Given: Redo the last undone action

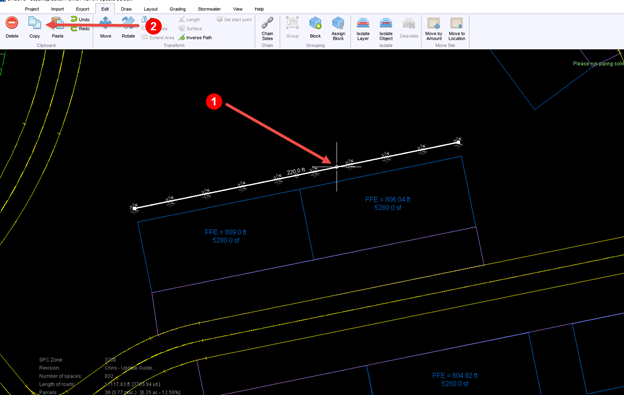Looking at the screenshot, I should tap(80, 29).
